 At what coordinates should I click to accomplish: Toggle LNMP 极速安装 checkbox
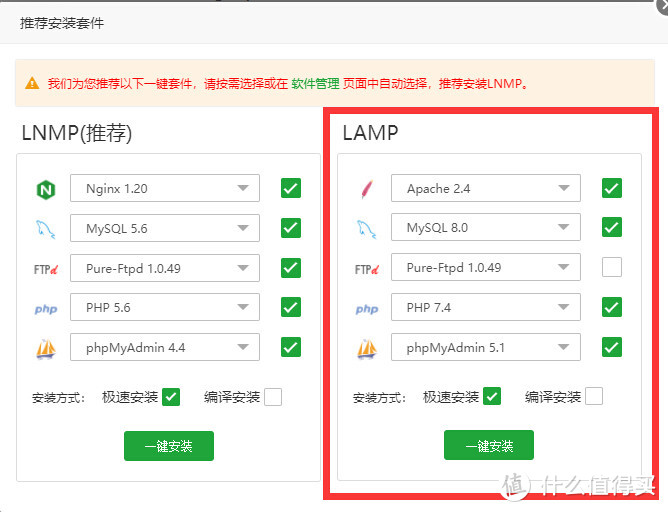click(x=171, y=397)
